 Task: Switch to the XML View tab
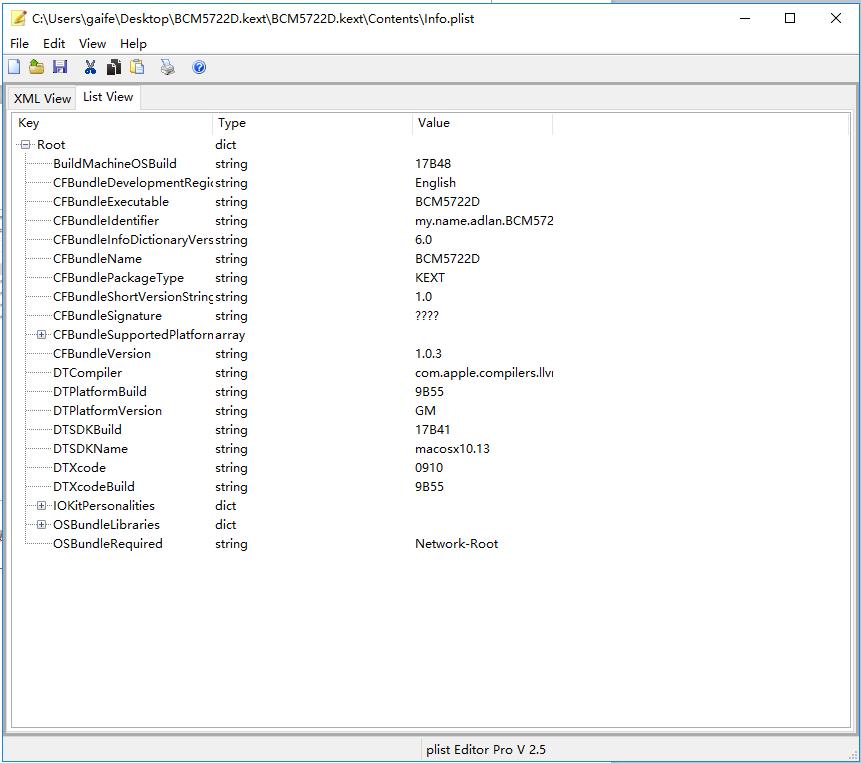(42, 98)
